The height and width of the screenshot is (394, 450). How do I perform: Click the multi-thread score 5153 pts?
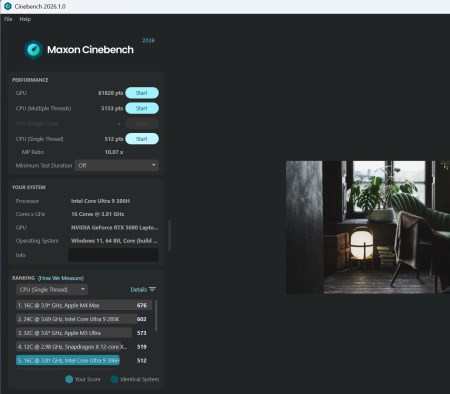coord(112,108)
